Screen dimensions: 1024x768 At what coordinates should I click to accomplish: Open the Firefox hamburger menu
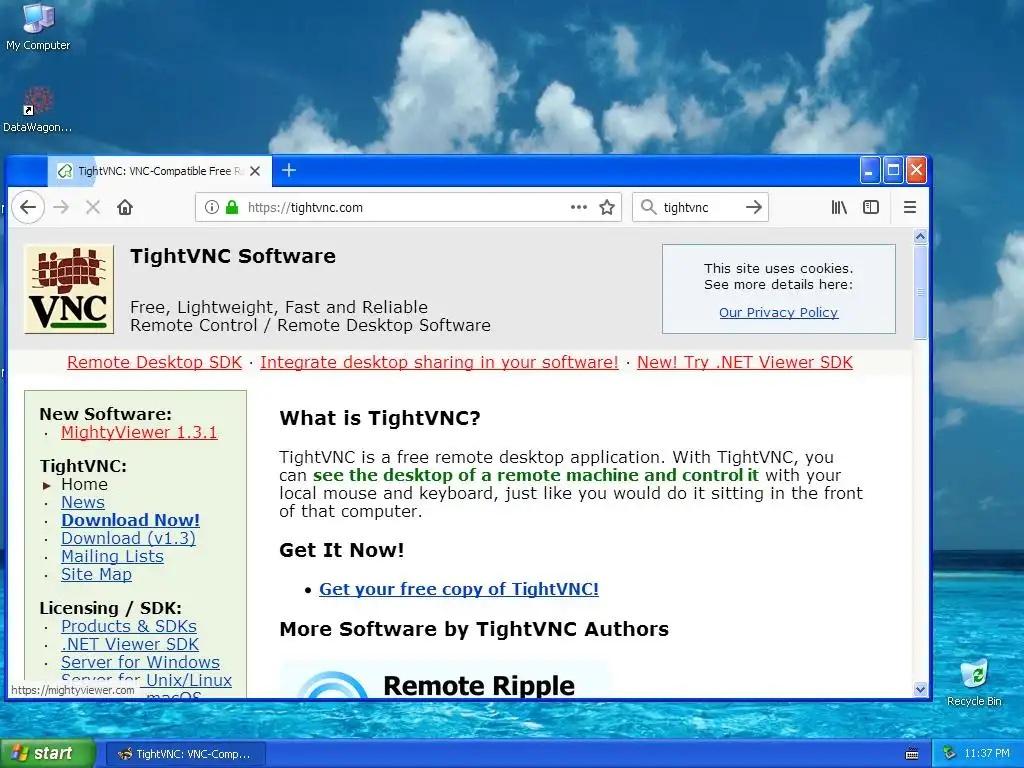point(910,207)
